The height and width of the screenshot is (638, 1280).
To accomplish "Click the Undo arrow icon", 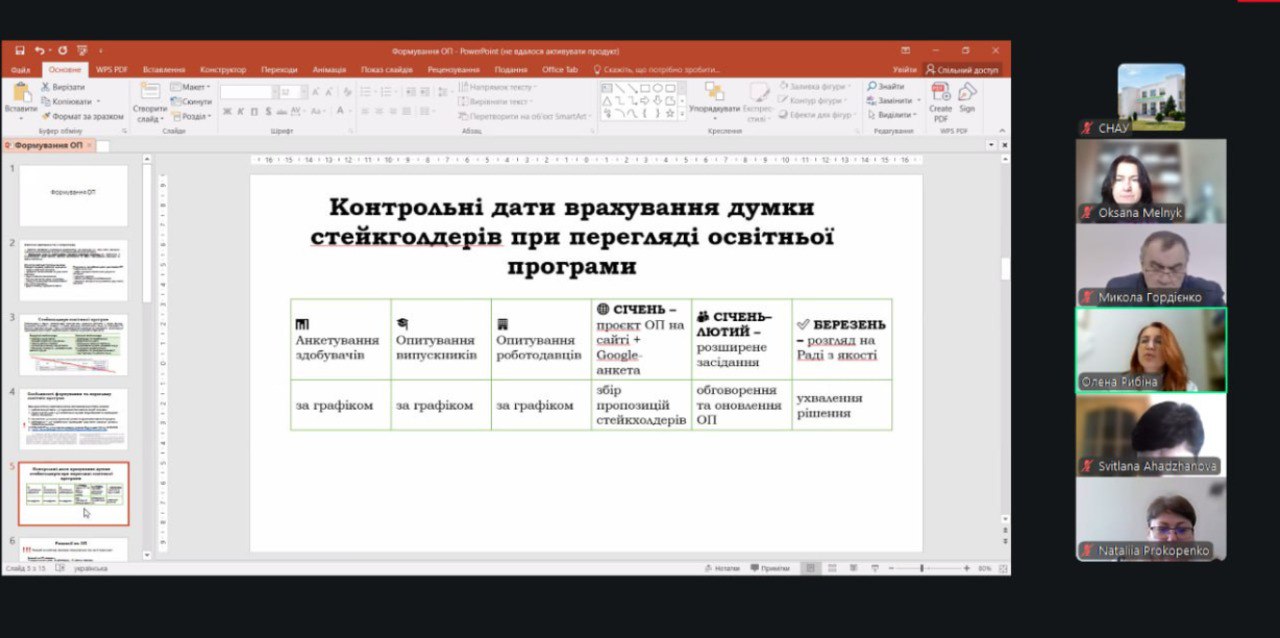I will pyautogui.click(x=40, y=50).
